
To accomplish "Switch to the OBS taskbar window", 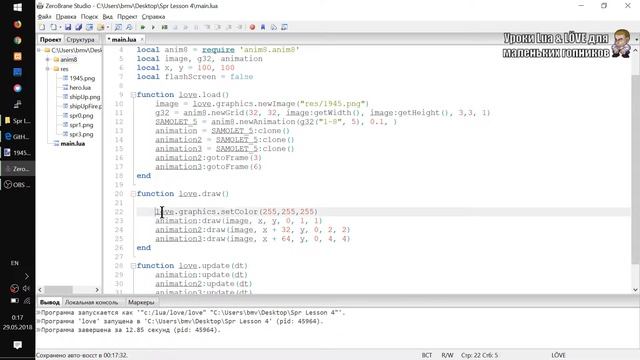I will pos(18,185).
